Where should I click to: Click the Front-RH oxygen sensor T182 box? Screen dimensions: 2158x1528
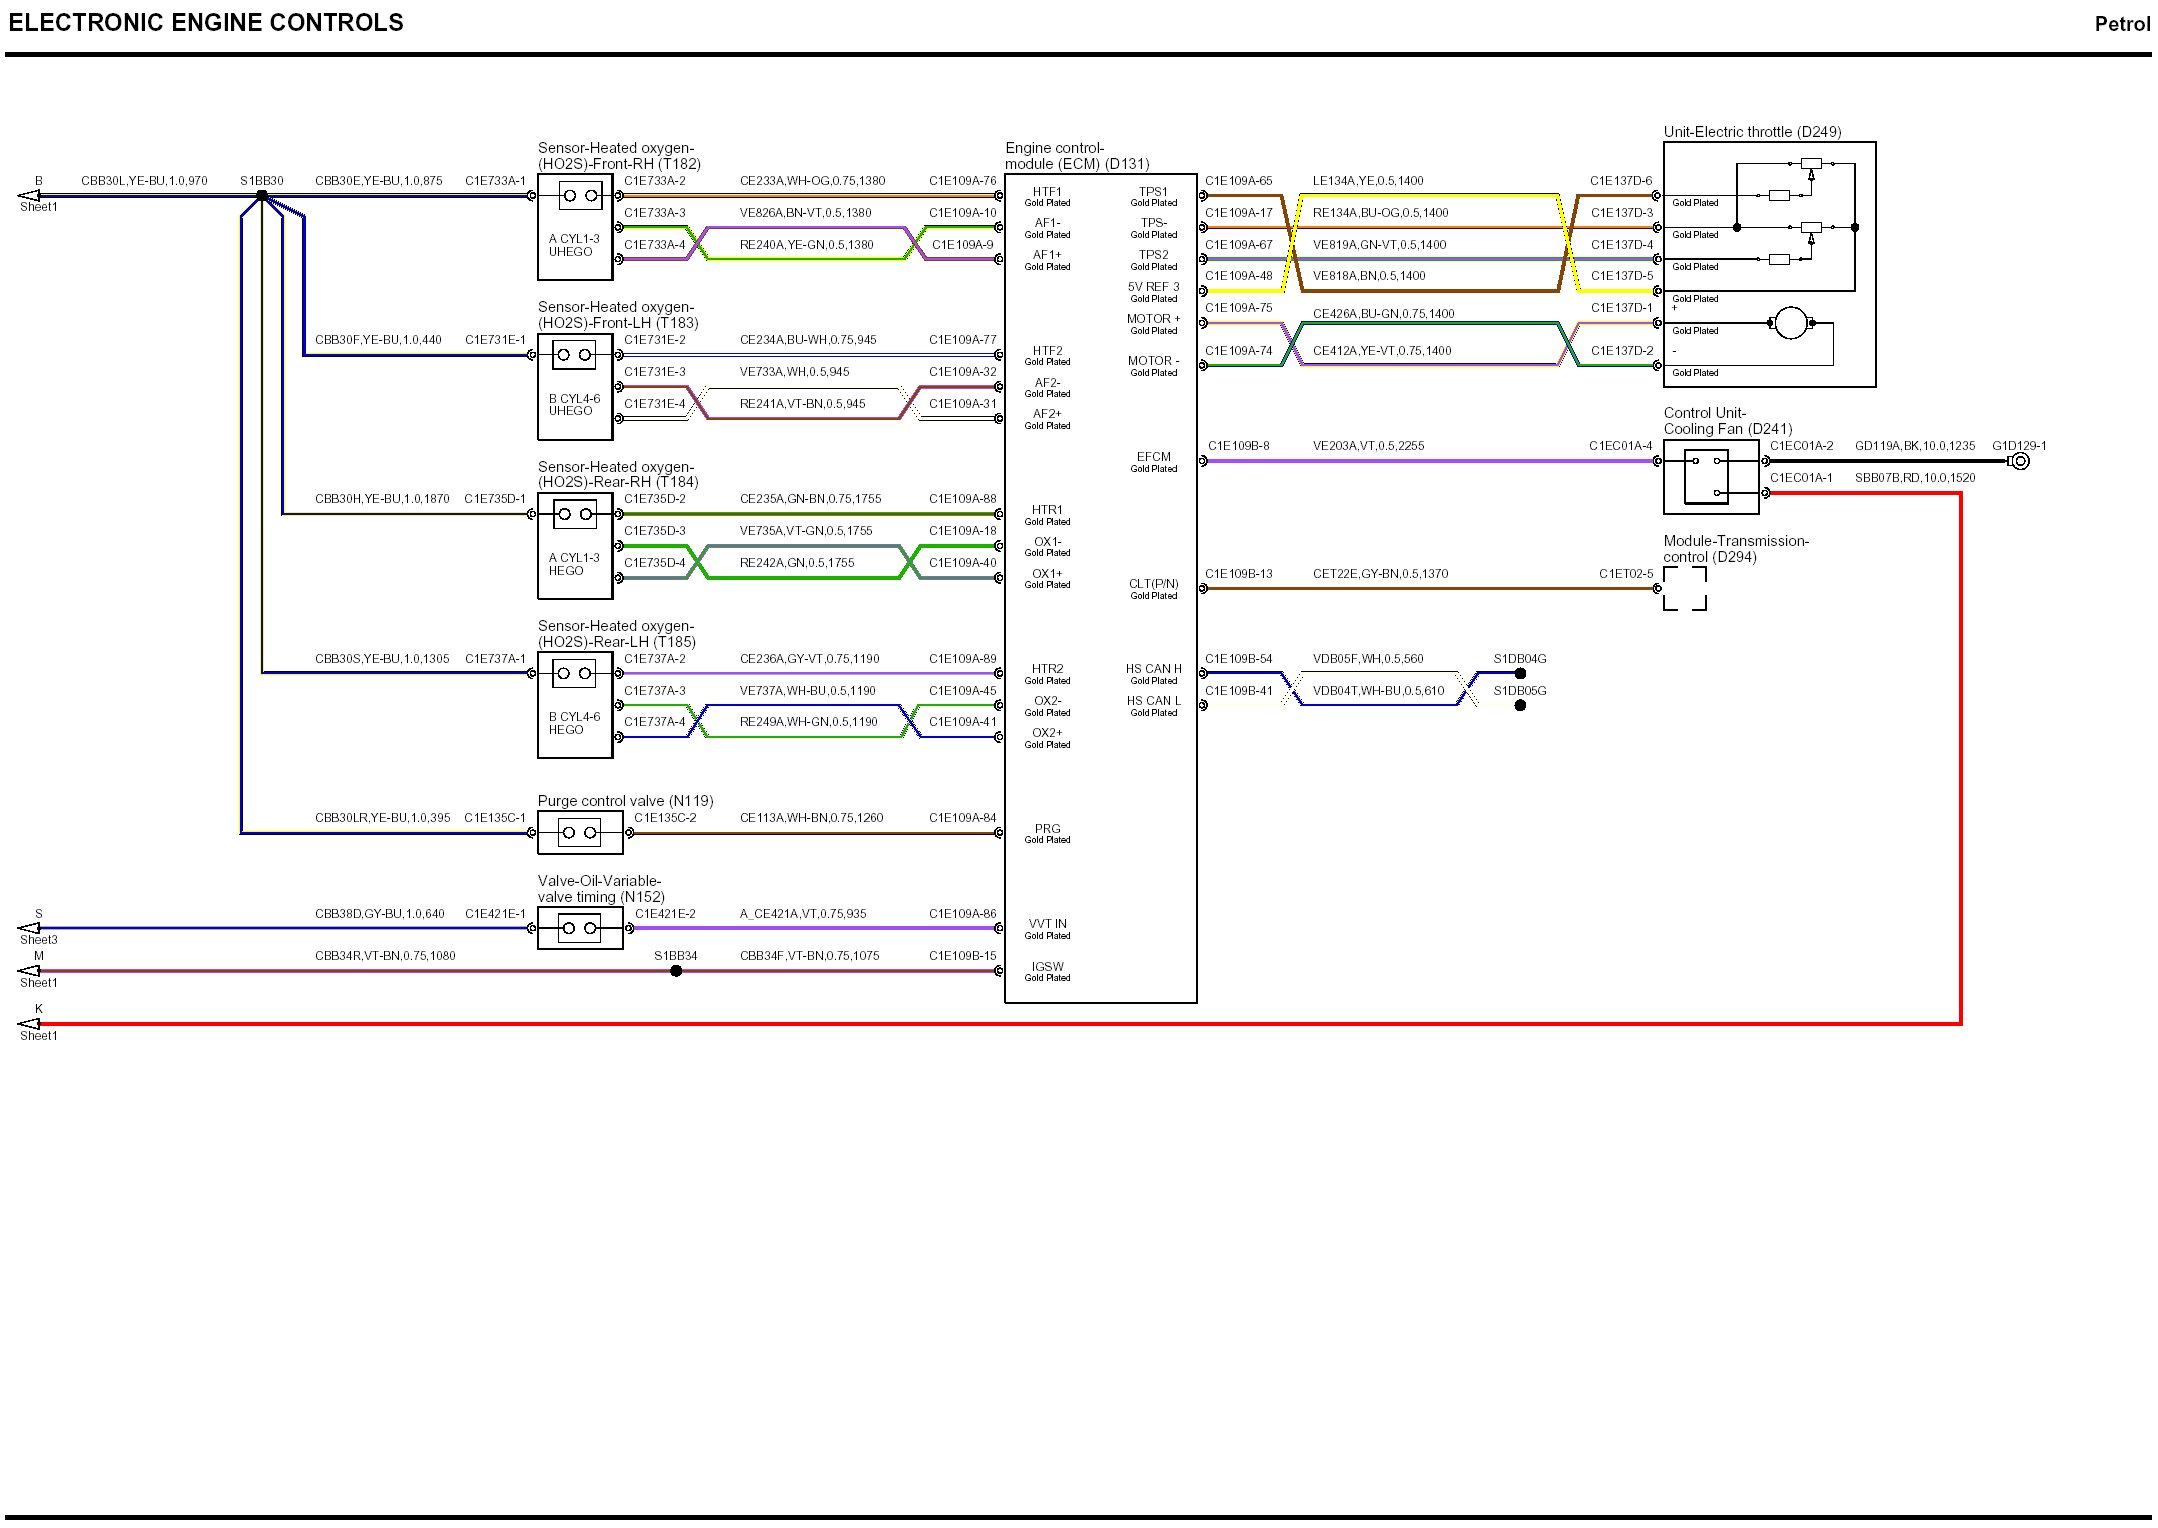[x=575, y=227]
